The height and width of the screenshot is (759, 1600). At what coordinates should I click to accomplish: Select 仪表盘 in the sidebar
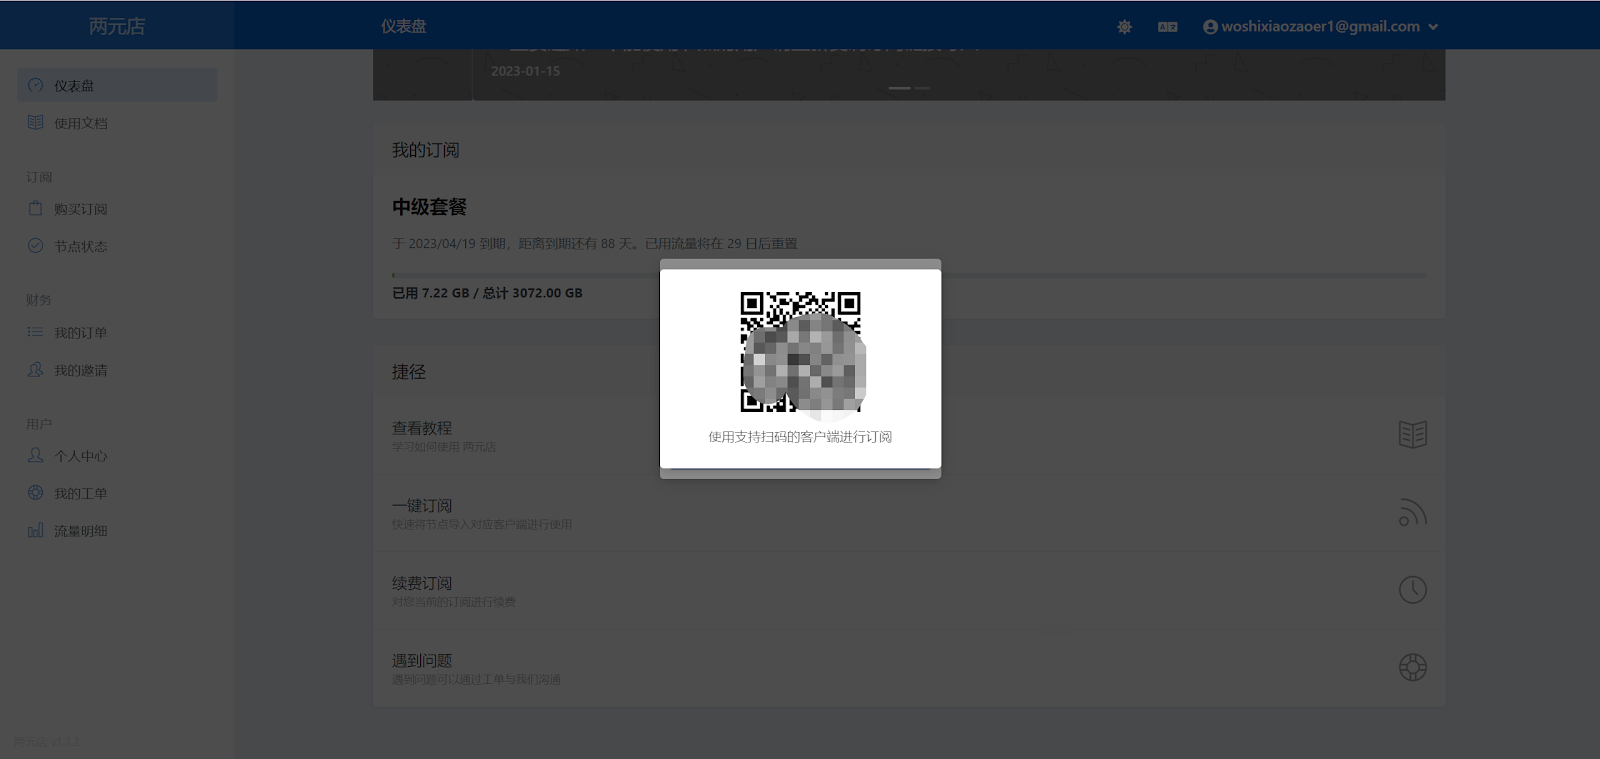click(117, 85)
